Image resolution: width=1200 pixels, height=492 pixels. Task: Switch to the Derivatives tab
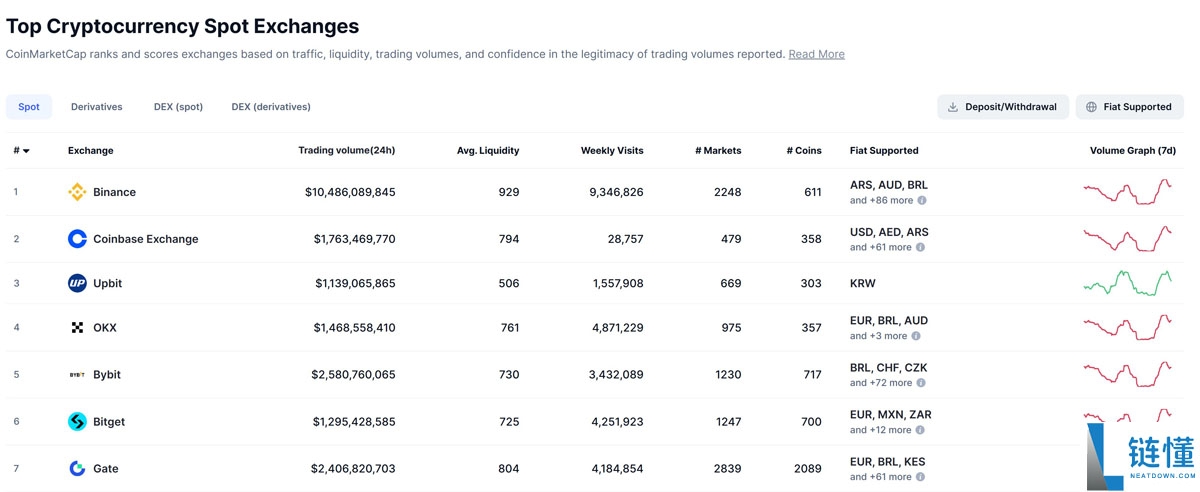pyautogui.click(x=97, y=107)
